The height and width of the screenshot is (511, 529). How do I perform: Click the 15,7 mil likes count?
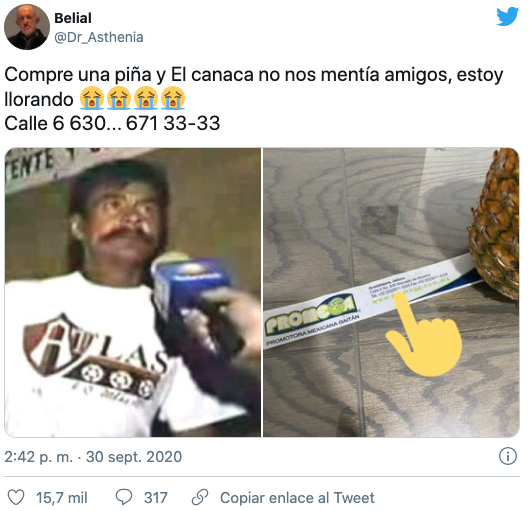pyautogui.click(x=62, y=498)
